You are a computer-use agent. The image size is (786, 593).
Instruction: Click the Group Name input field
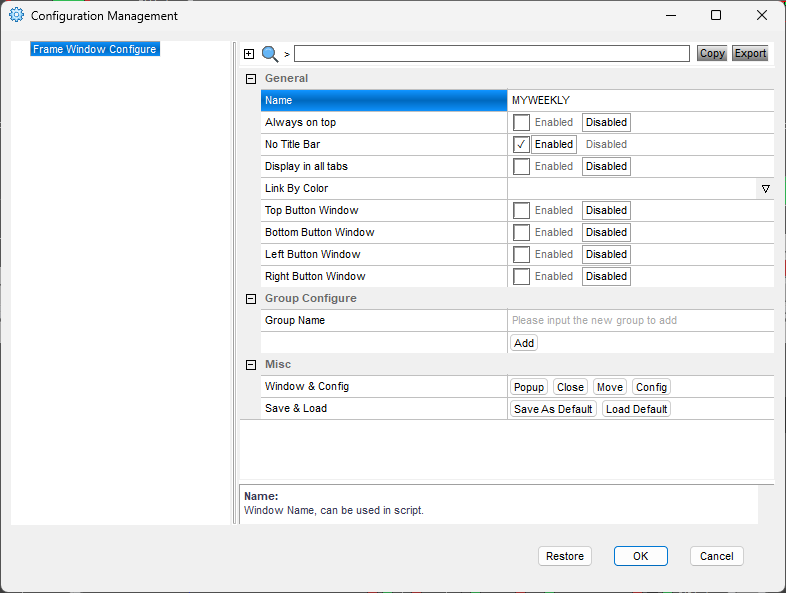tap(641, 320)
